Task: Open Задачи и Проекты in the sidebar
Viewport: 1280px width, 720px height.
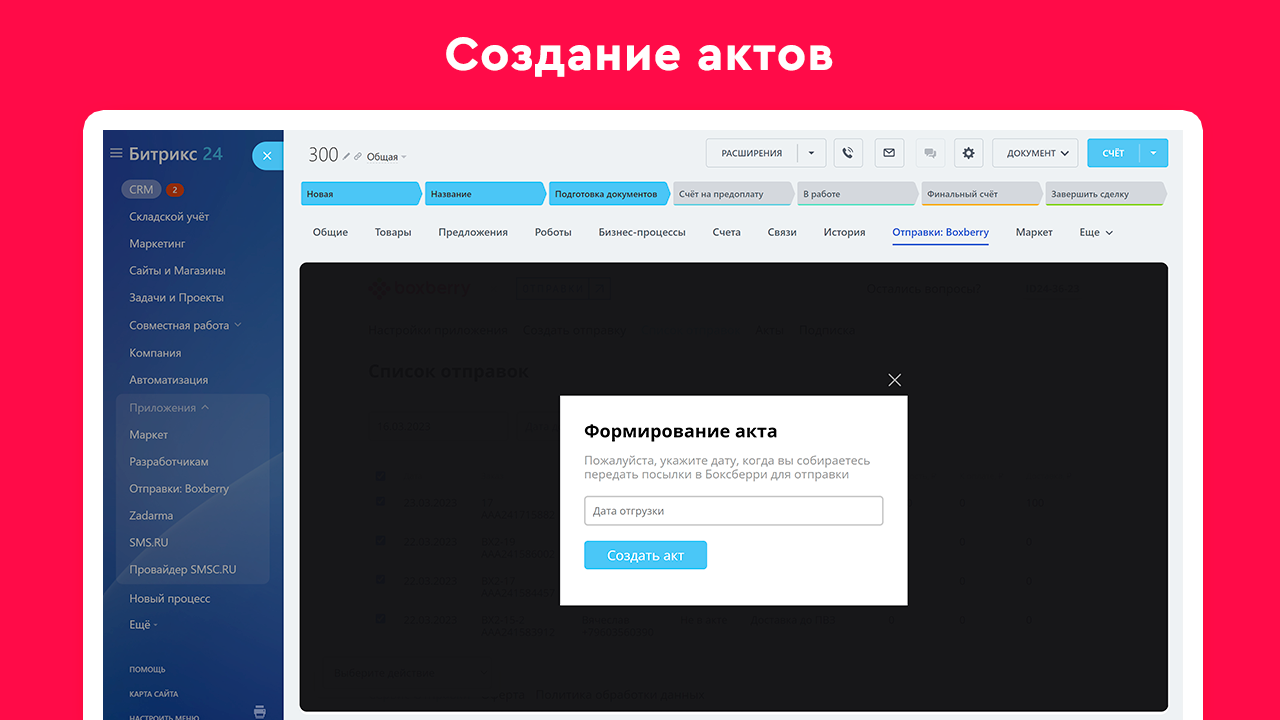Action: (x=176, y=298)
